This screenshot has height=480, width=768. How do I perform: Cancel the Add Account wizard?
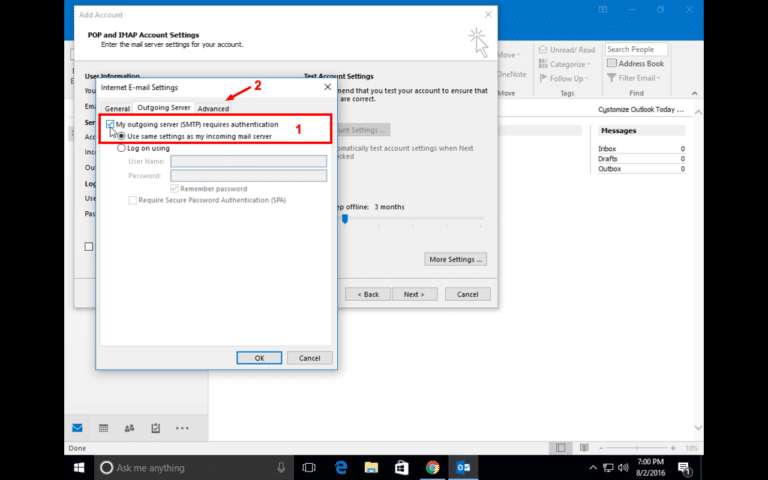(x=468, y=294)
